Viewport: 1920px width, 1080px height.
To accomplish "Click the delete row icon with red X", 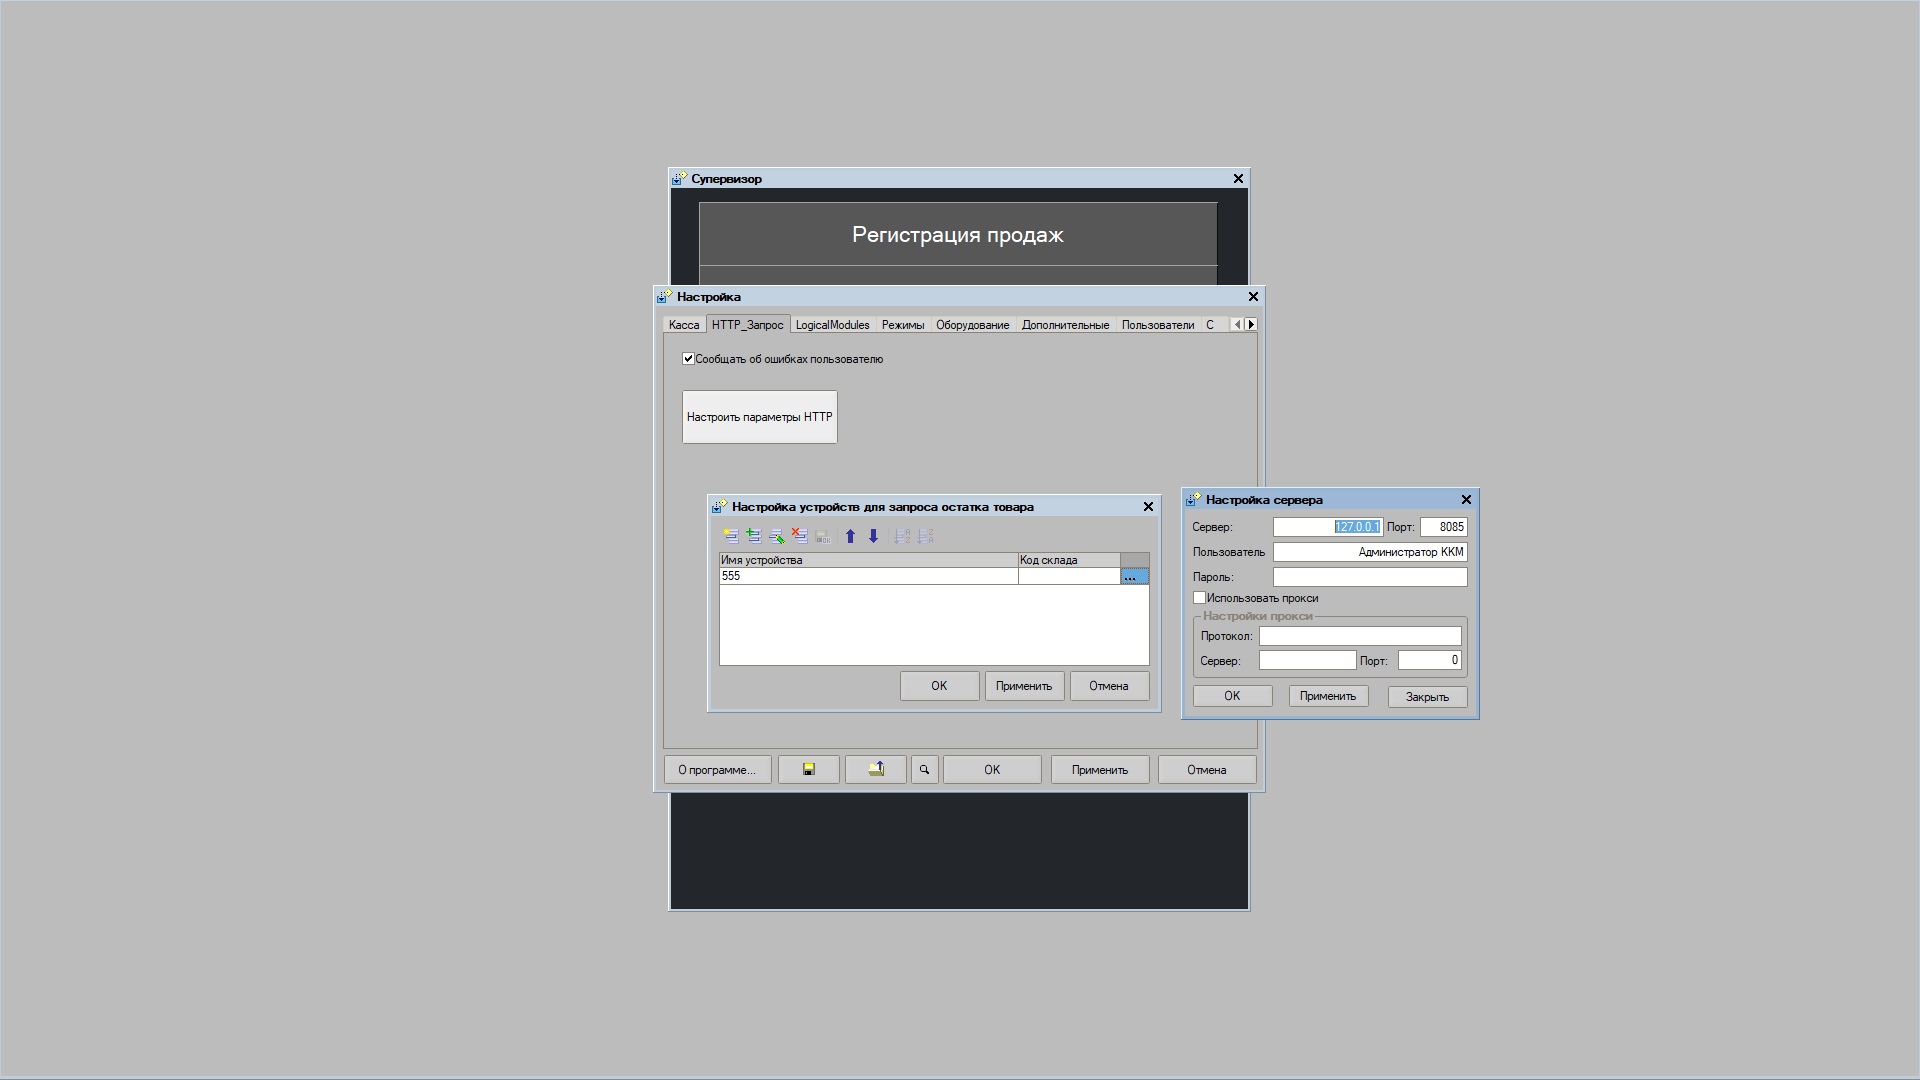I will click(x=799, y=536).
